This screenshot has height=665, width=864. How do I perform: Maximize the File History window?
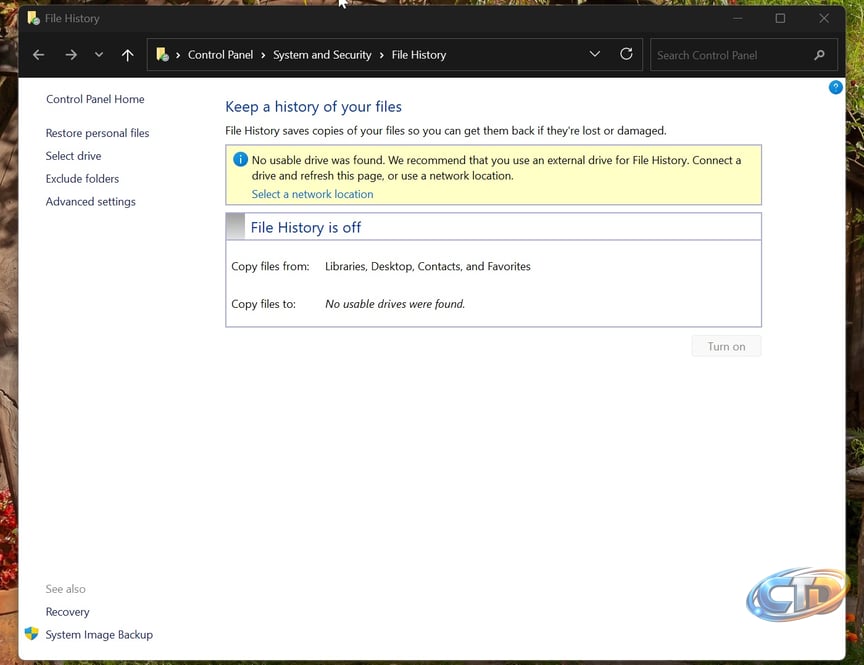pos(780,18)
